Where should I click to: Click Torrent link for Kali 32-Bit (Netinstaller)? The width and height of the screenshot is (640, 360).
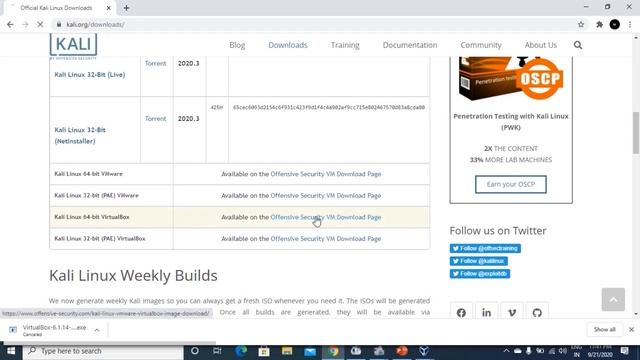coord(156,118)
